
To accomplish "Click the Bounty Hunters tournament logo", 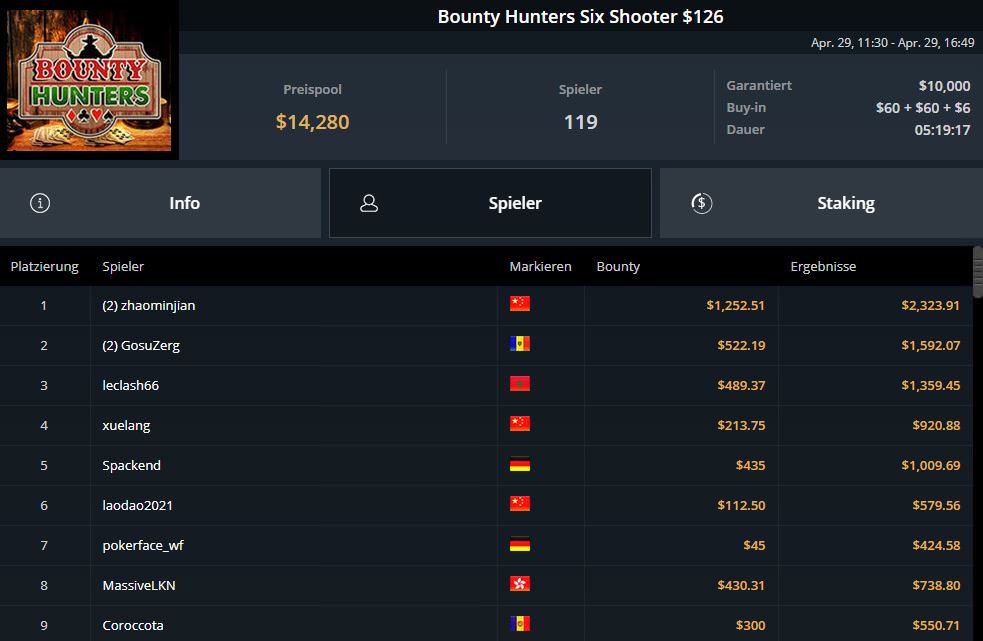I will pyautogui.click(x=89, y=80).
